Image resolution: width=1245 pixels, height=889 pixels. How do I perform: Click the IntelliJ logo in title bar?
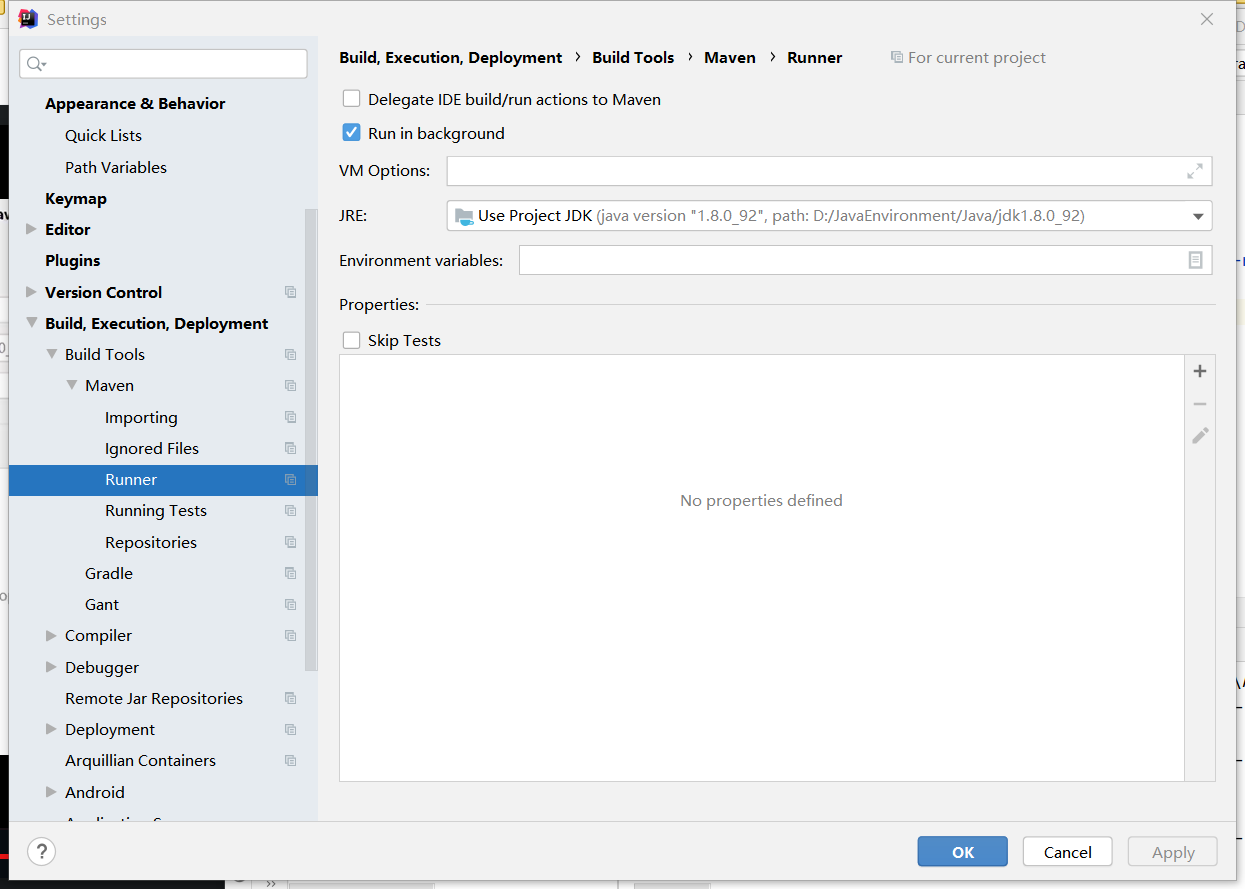(x=28, y=19)
